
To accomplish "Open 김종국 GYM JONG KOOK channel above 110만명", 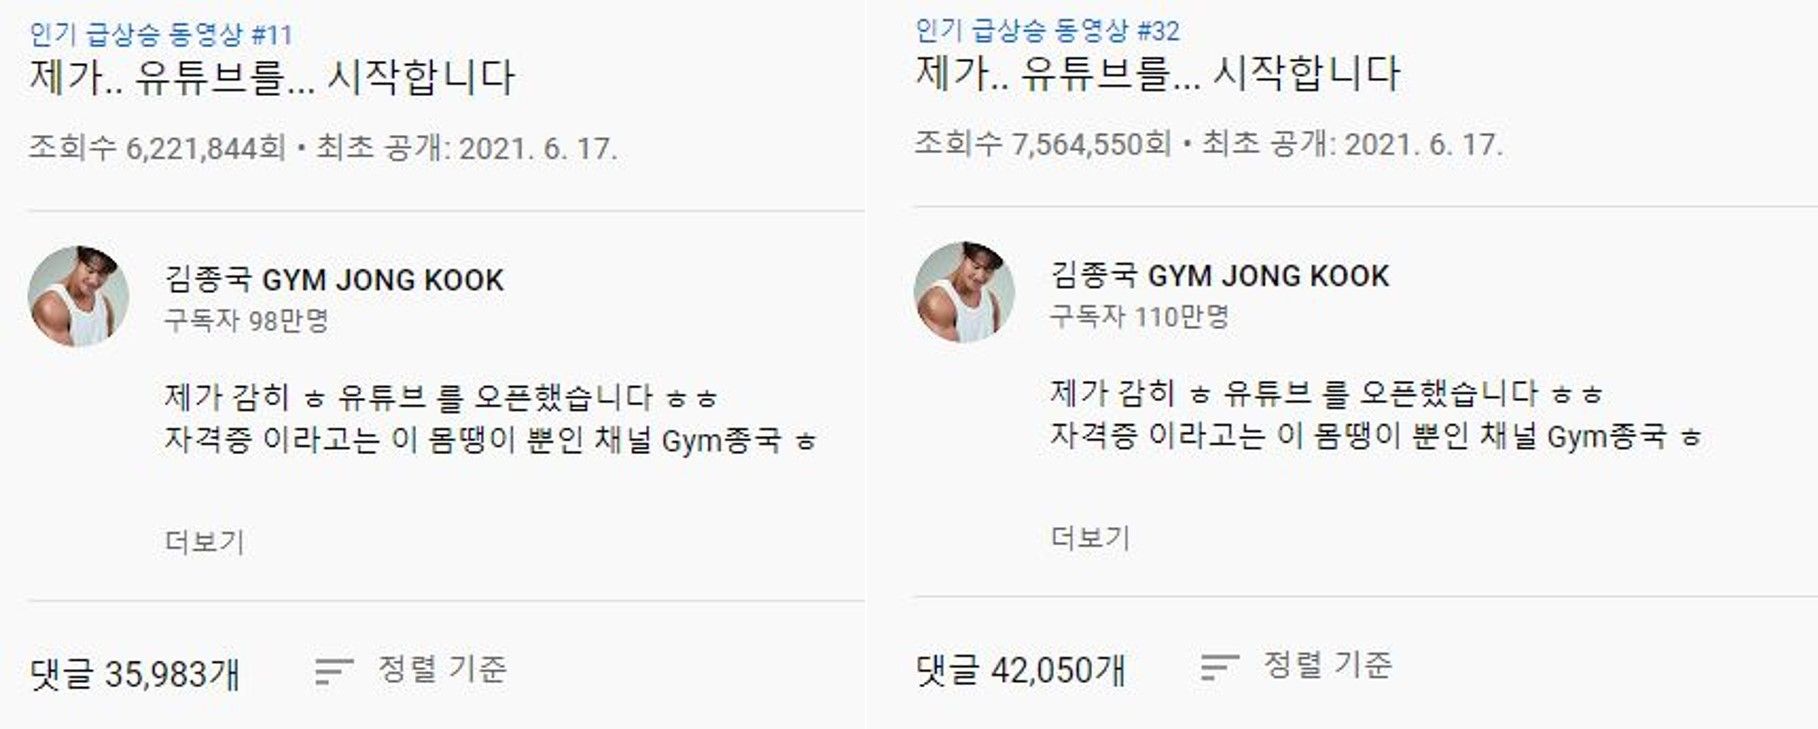I will 1220,276.
